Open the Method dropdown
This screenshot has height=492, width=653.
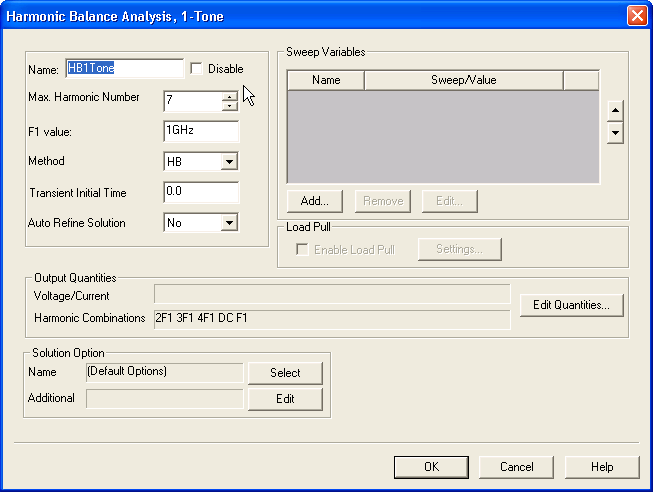tap(229, 162)
